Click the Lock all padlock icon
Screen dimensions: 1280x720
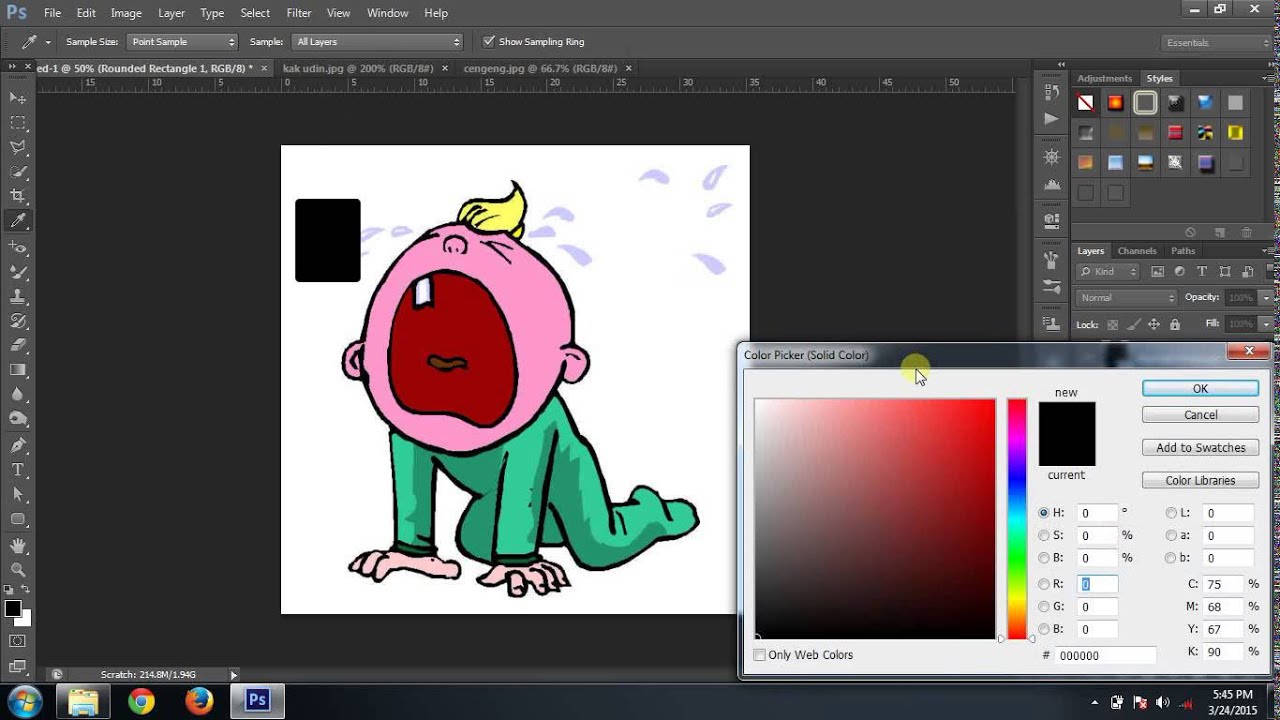[1175, 324]
